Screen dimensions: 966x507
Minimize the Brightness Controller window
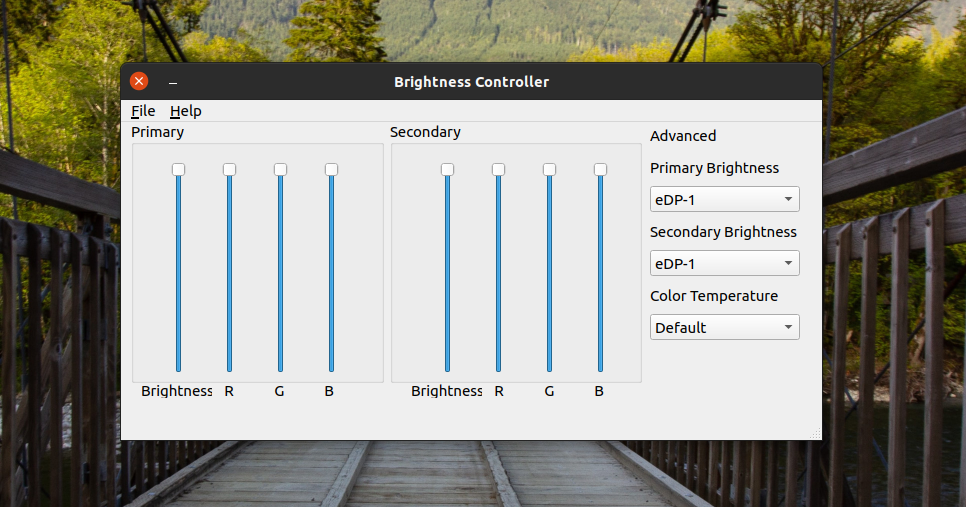click(173, 83)
